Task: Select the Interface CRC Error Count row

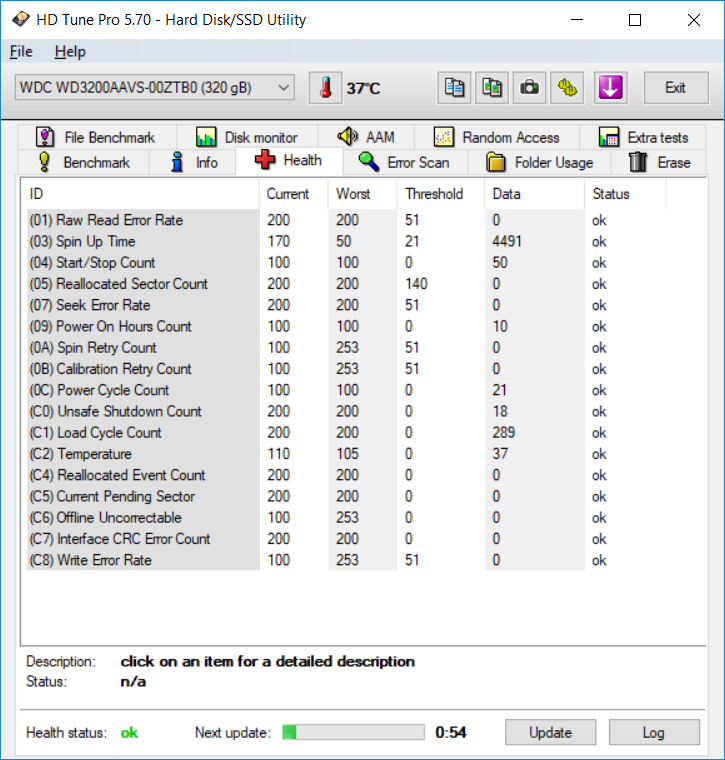Action: coord(347,539)
